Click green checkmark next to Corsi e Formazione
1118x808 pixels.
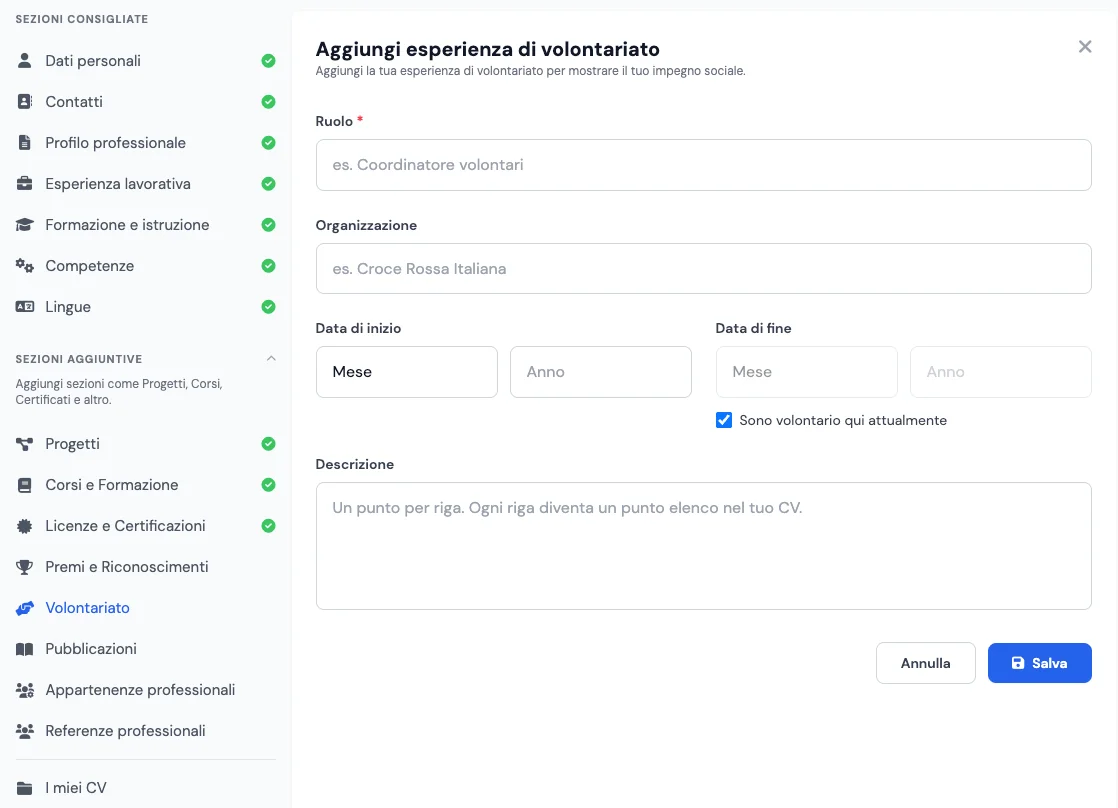pyautogui.click(x=268, y=485)
